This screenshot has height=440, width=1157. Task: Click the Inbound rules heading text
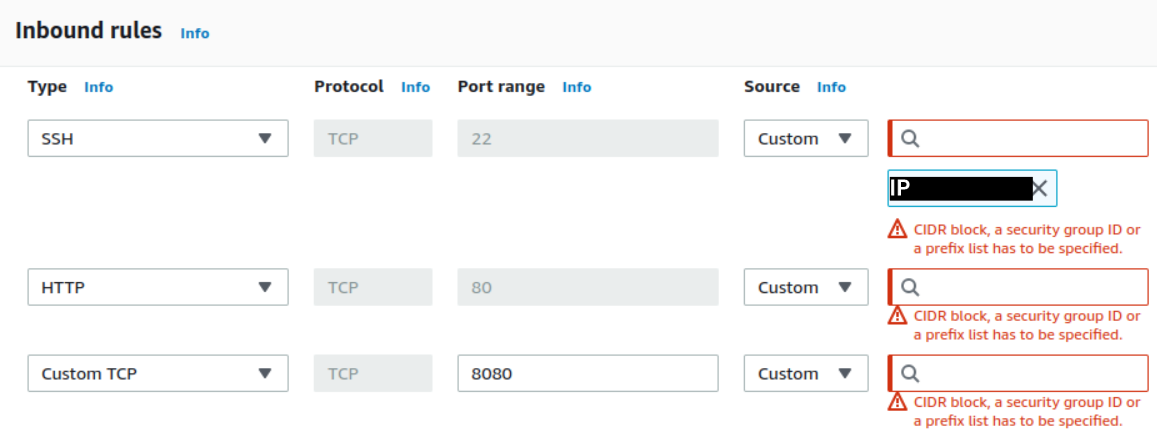pyautogui.click(x=89, y=31)
